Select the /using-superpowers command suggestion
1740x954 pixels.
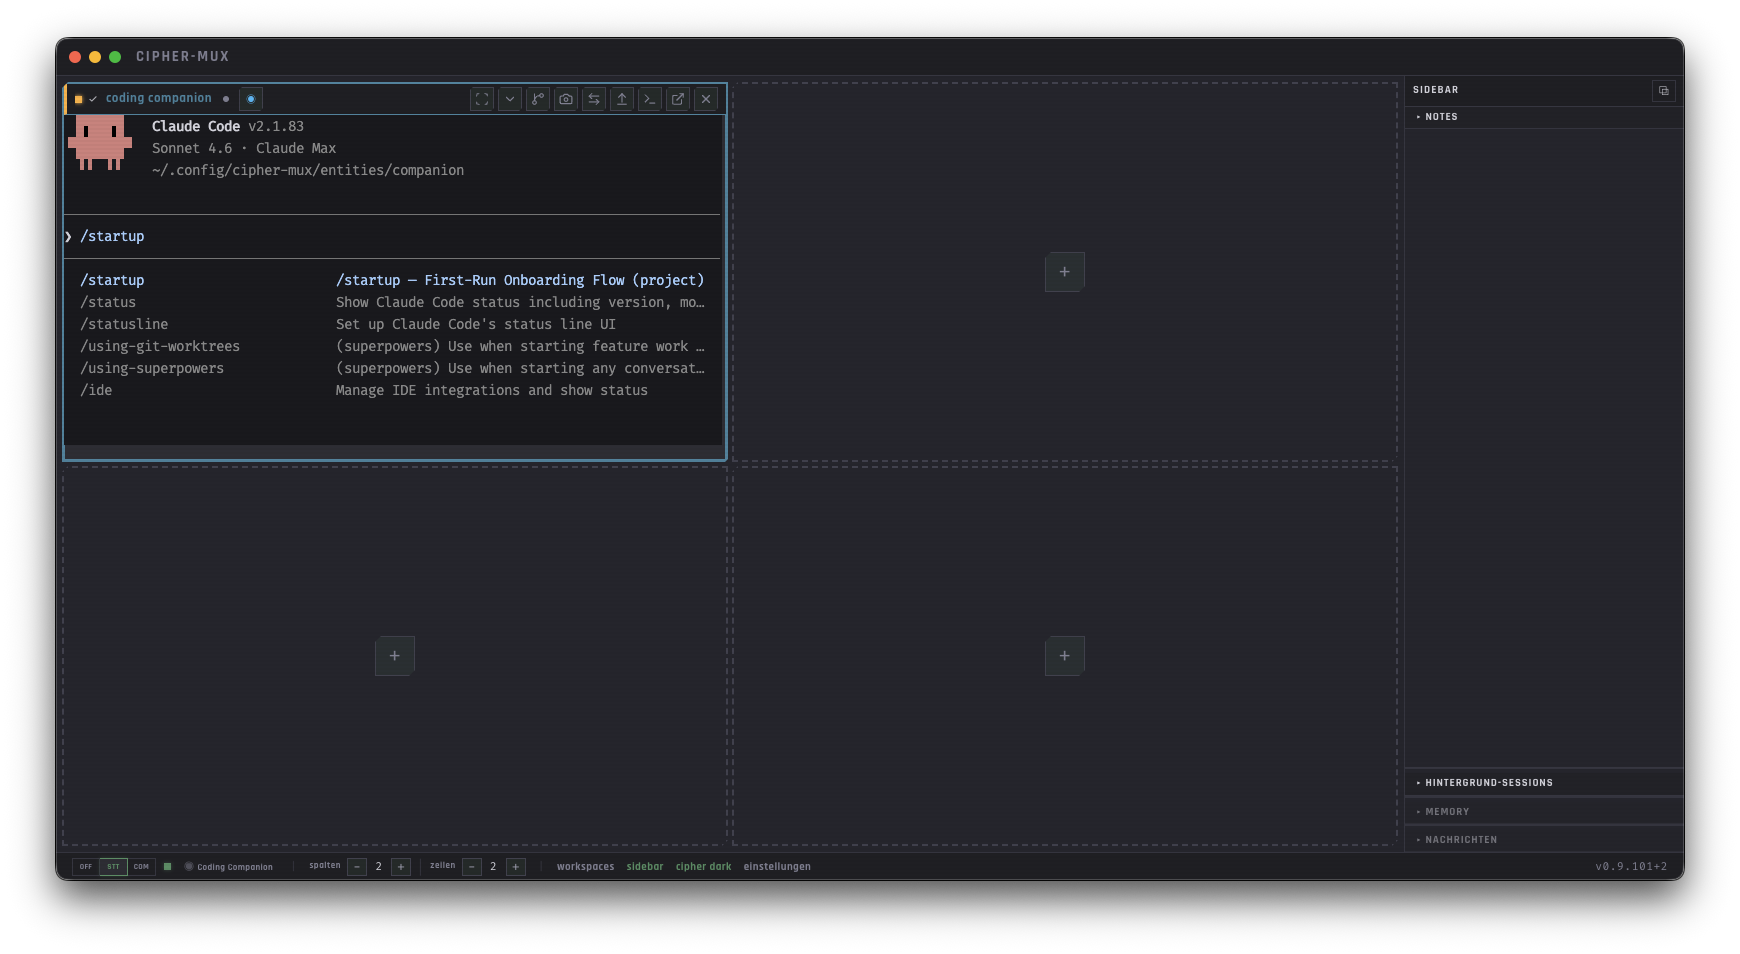[392, 368]
